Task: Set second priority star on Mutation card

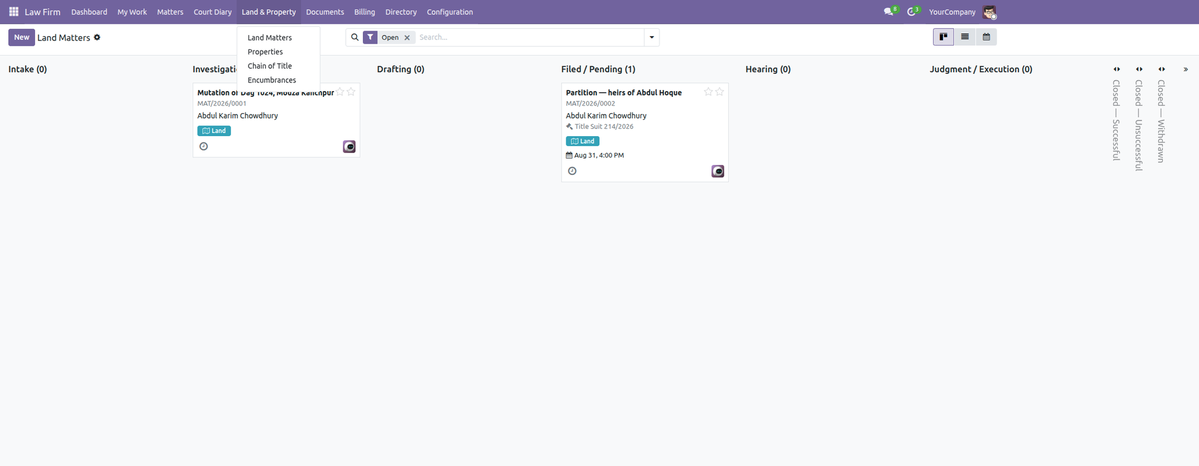Action: tap(351, 92)
